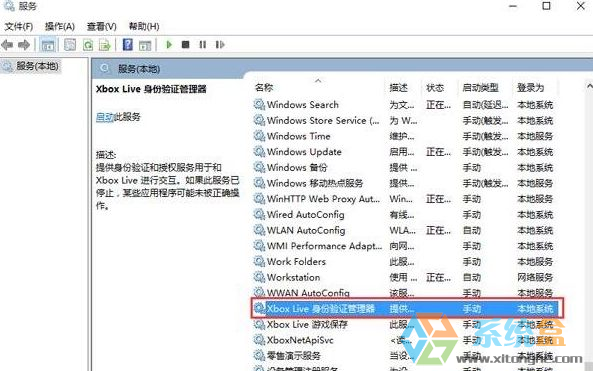The width and height of the screenshot is (593, 371).
Task: Select the Xbox Live 游戏保存 service name
Action: tap(307, 324)
